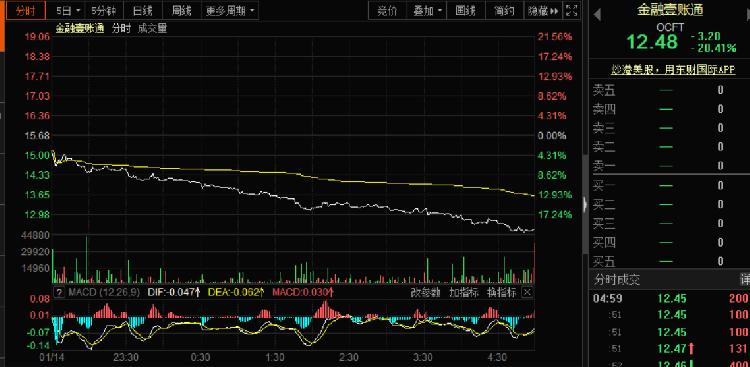Click the 买三 order book row

click(670, 223)
